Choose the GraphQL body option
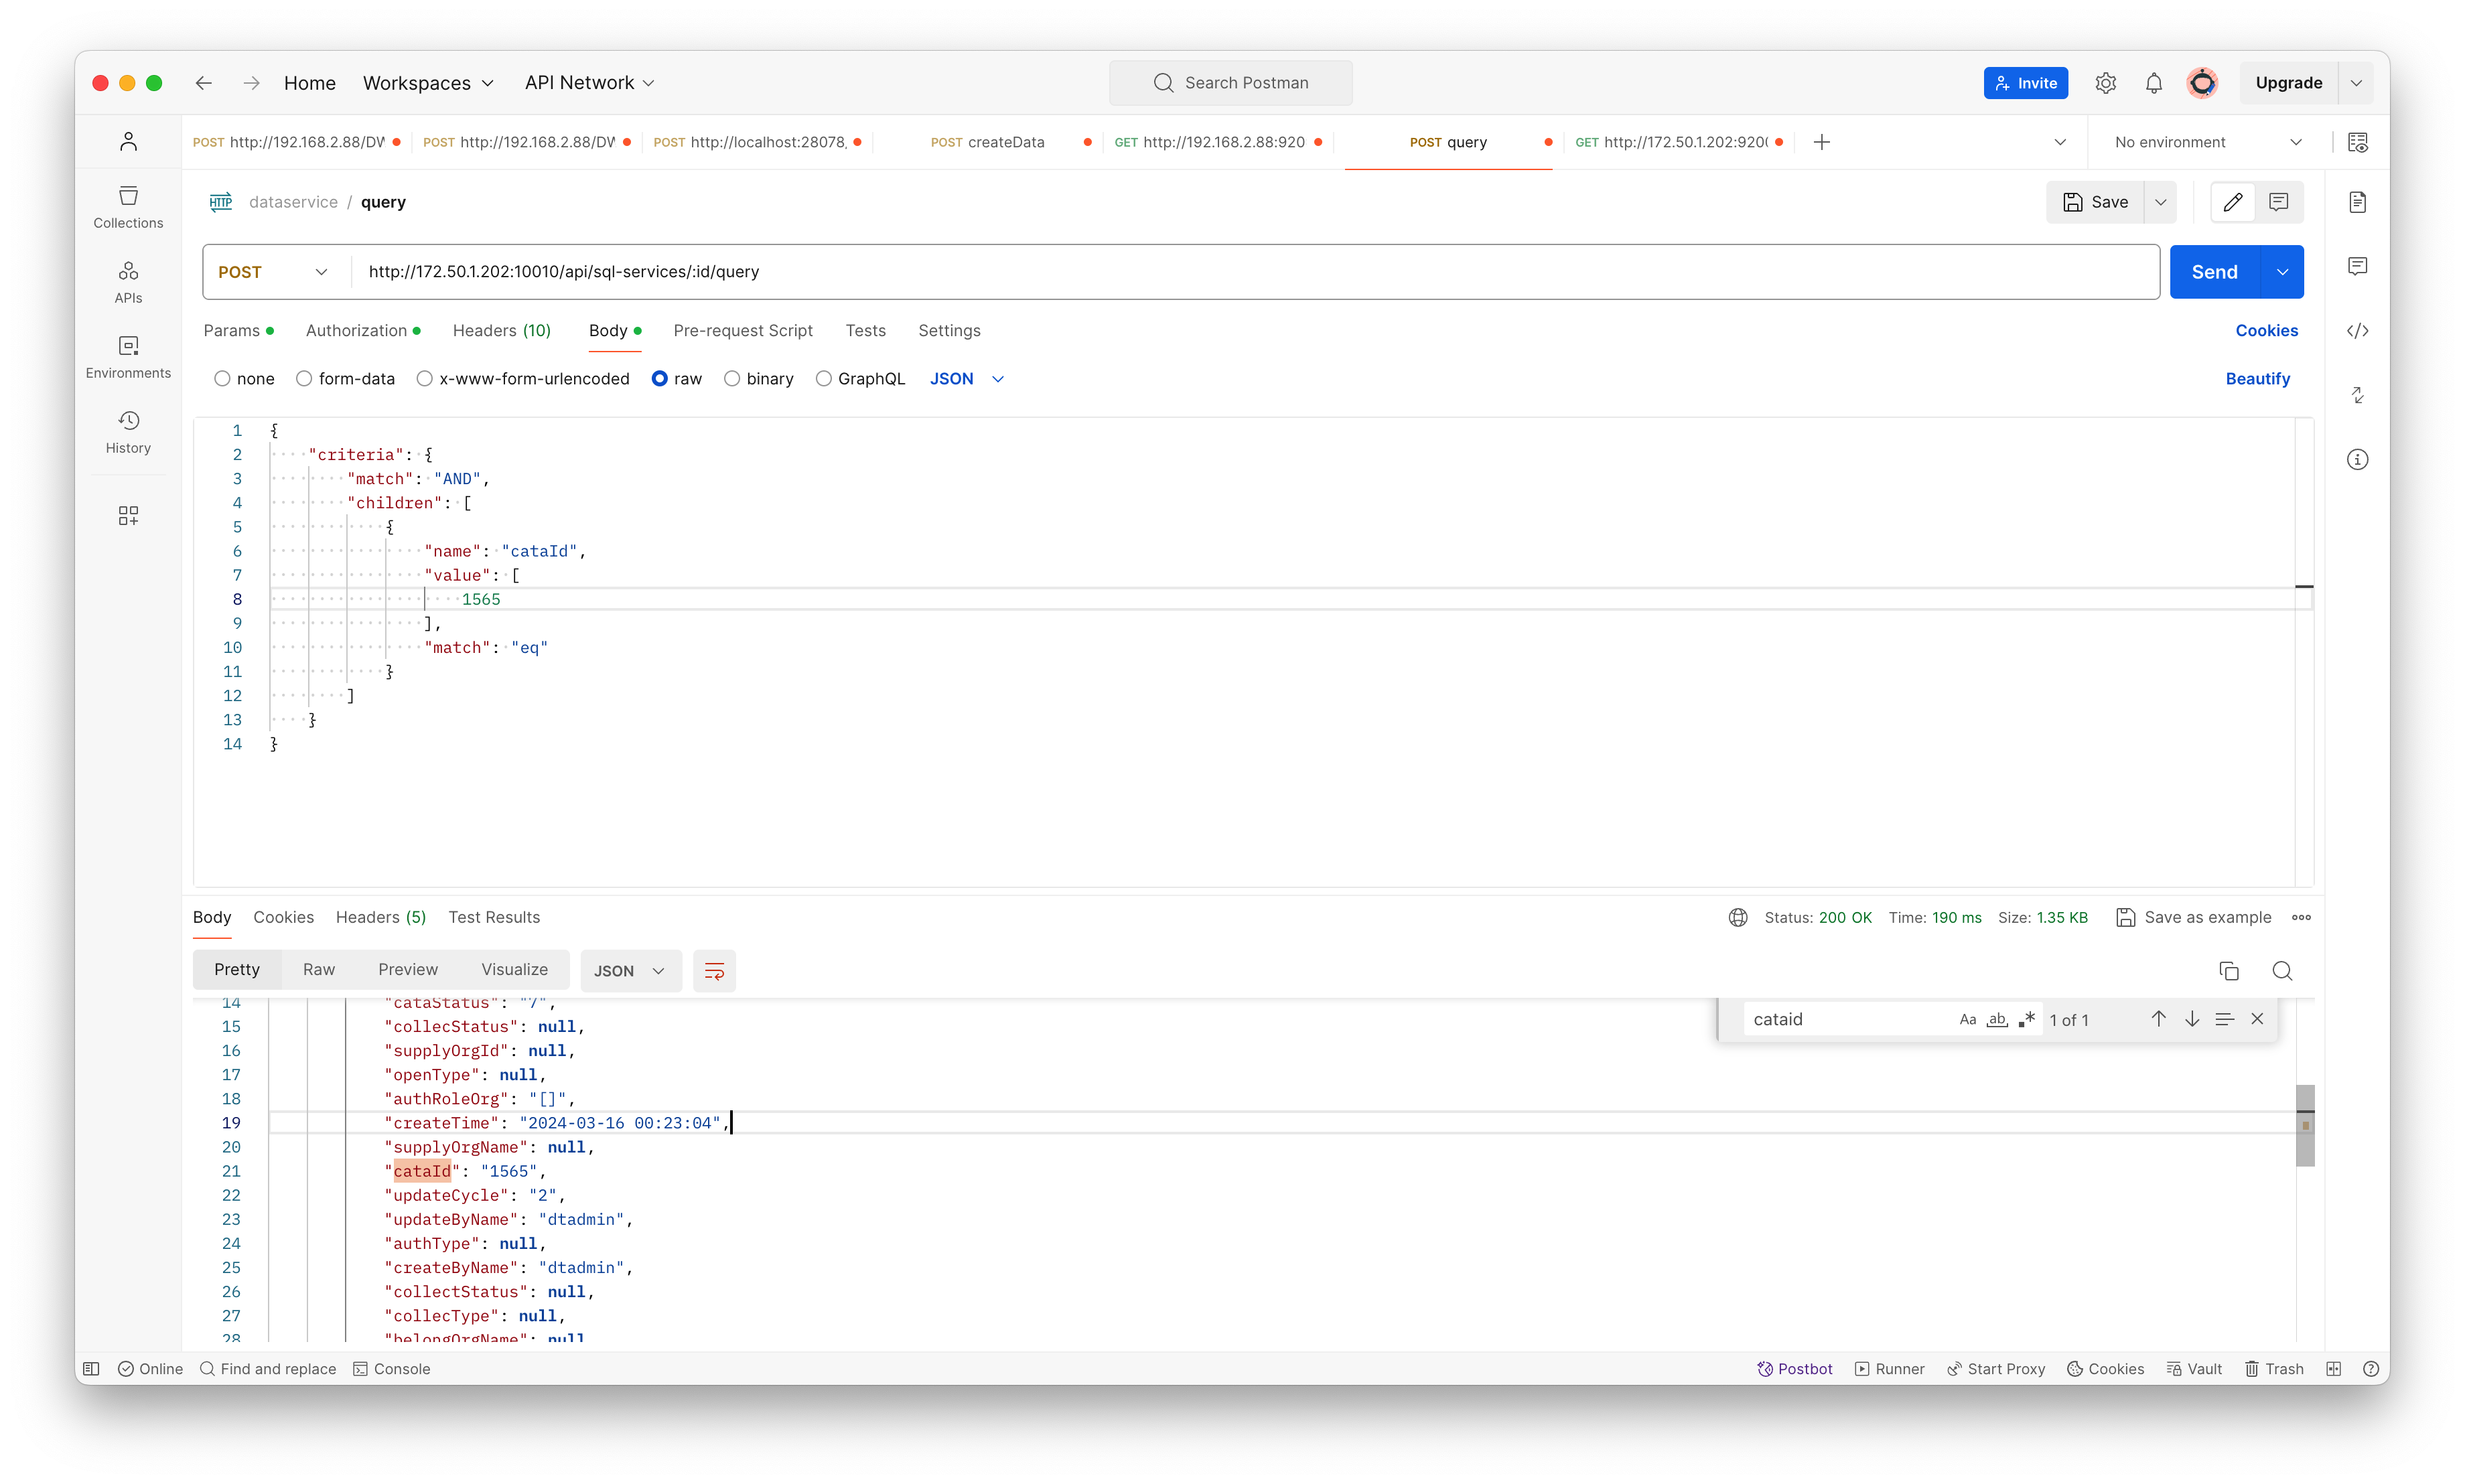The width and height of the screenshot is (2465, 1484). pos(823,379)
